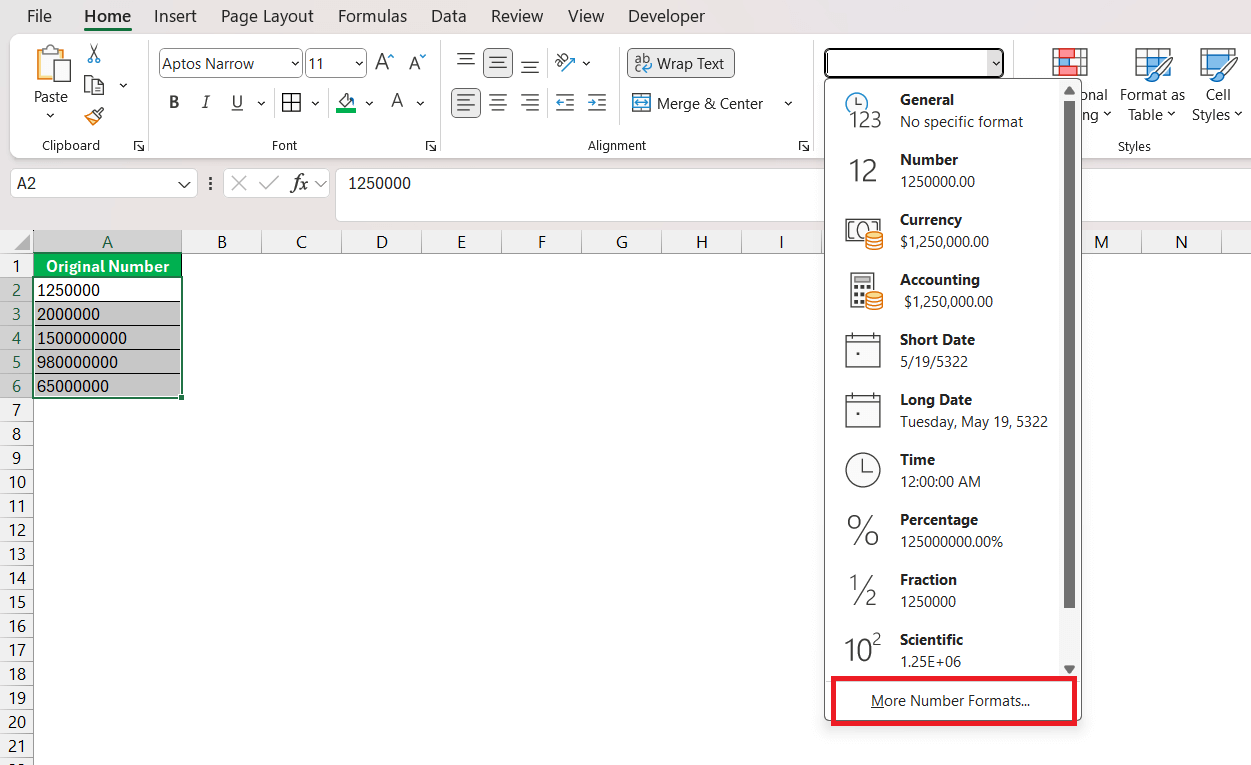The height and width of the screenshot is (765, 1251).
Task: Click Increase Indent icon
Action: 597,103
